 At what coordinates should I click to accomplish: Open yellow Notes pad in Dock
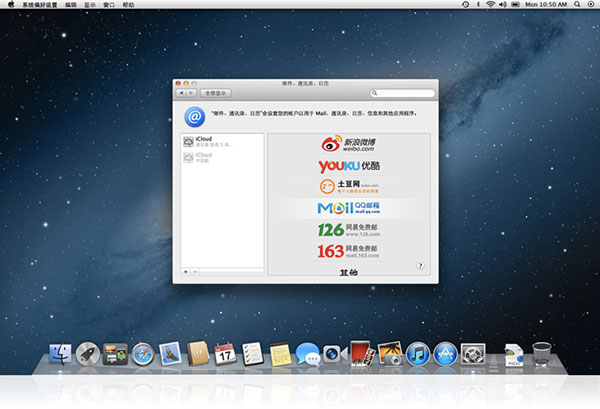click(x=280, y=354)
